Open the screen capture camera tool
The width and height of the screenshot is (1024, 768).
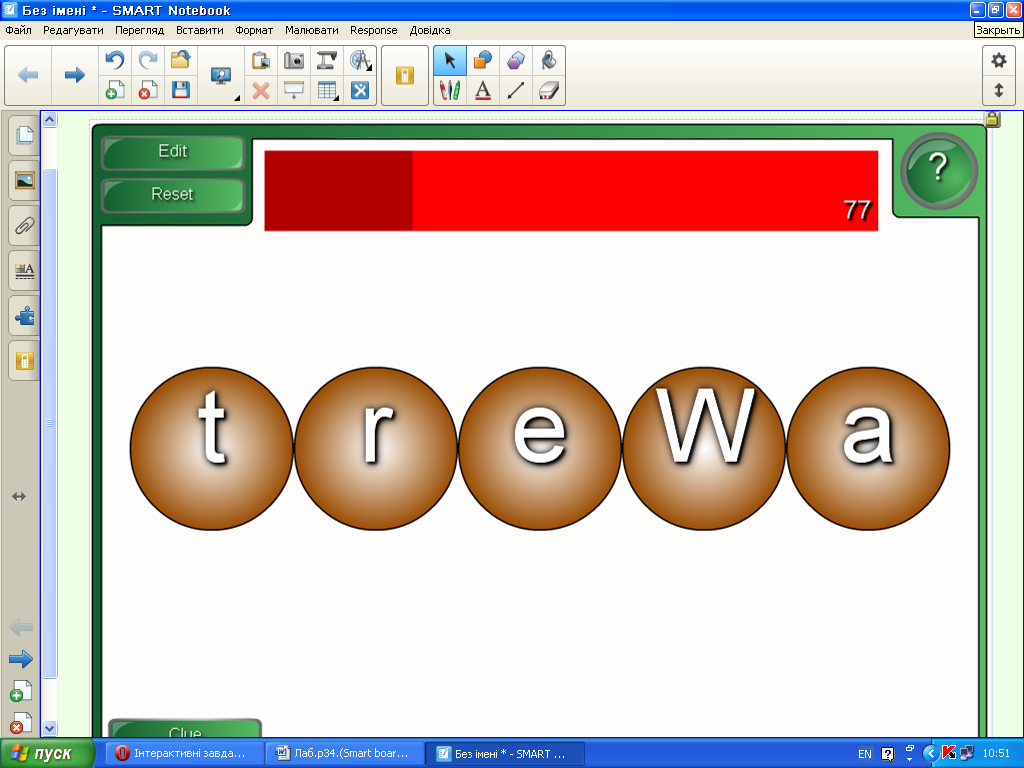[x=294, y=61]
